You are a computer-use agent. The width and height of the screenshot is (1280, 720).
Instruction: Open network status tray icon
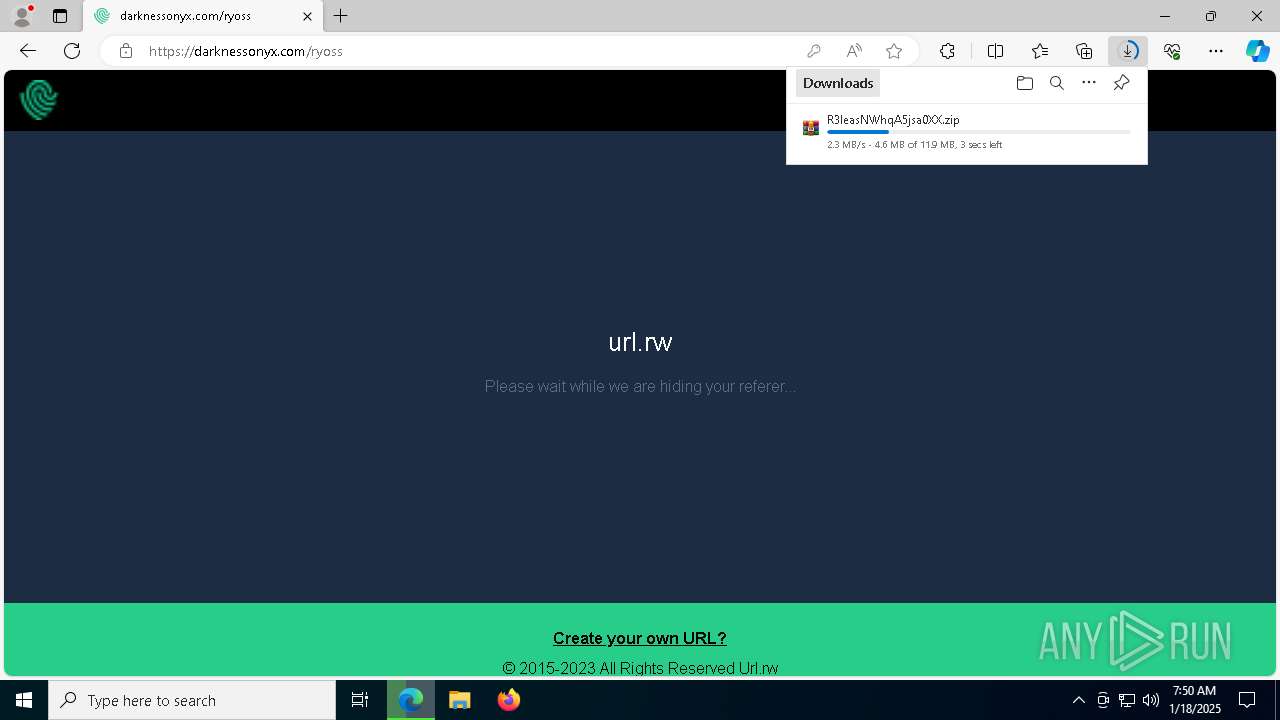1127,700
